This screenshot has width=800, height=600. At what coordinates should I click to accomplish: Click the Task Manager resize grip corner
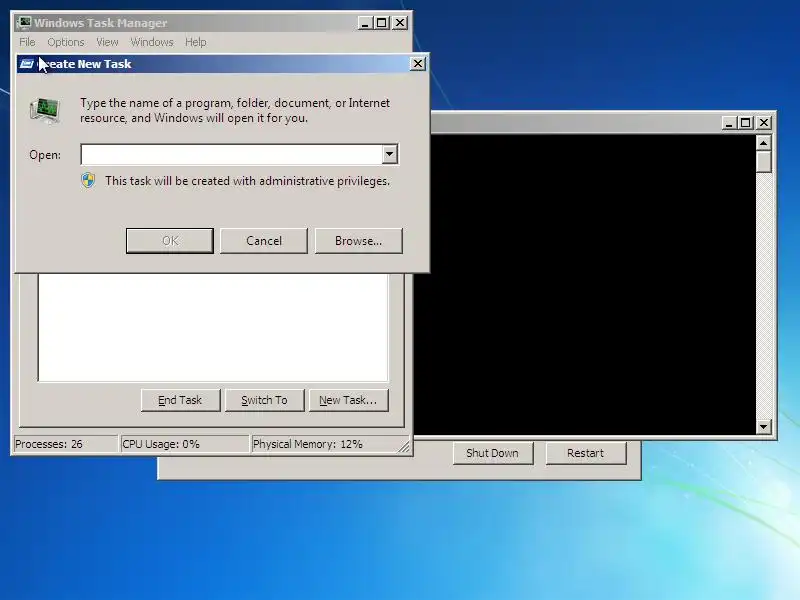[404, 446]
